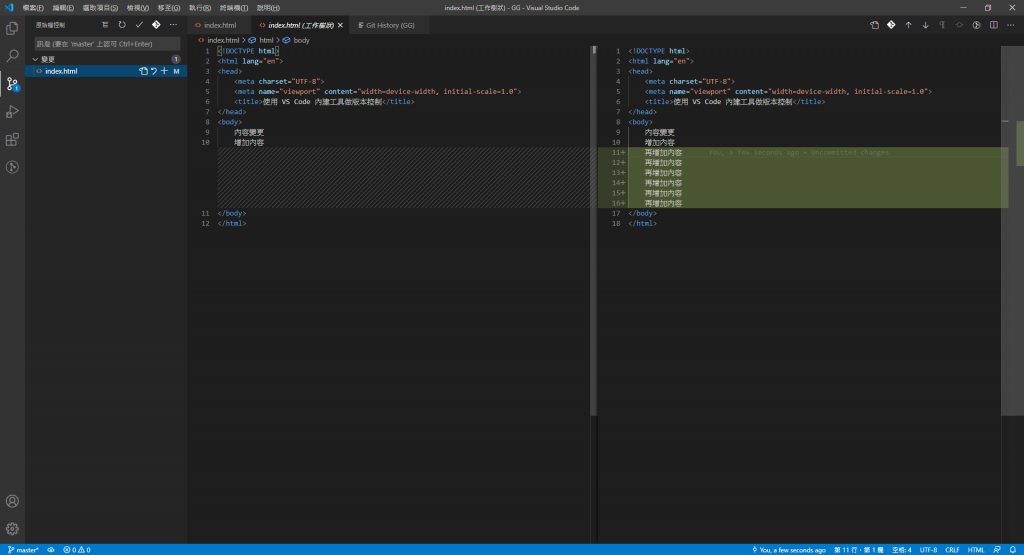This screenshot has height=555, width=1024.
Task: Click the feedback icon in status bar
Action: click(997, 550)
